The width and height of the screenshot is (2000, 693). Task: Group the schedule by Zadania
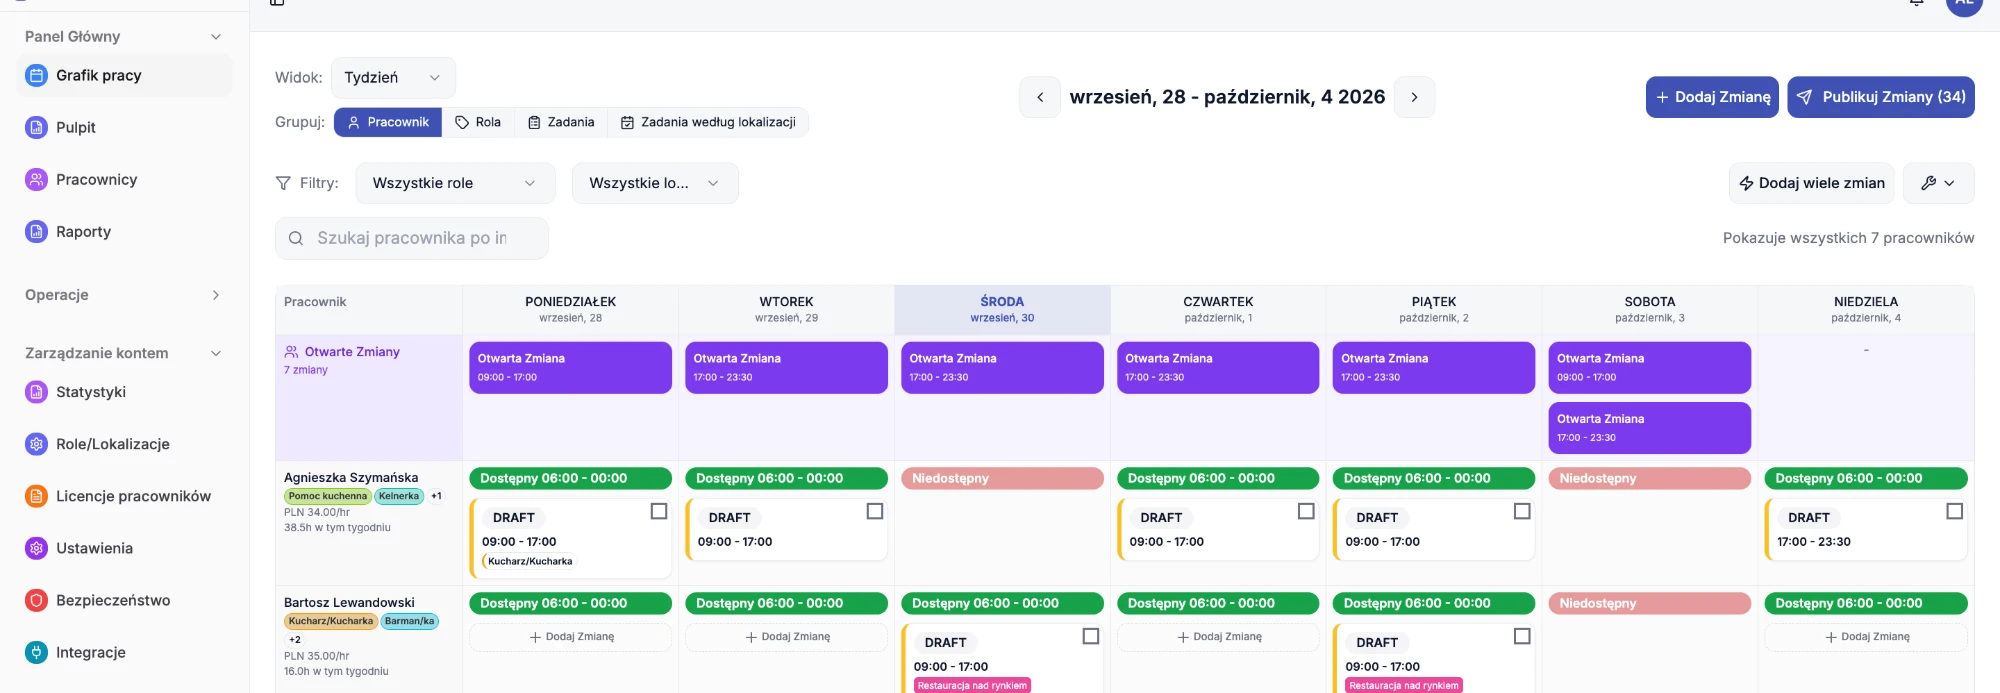[561, 122]
